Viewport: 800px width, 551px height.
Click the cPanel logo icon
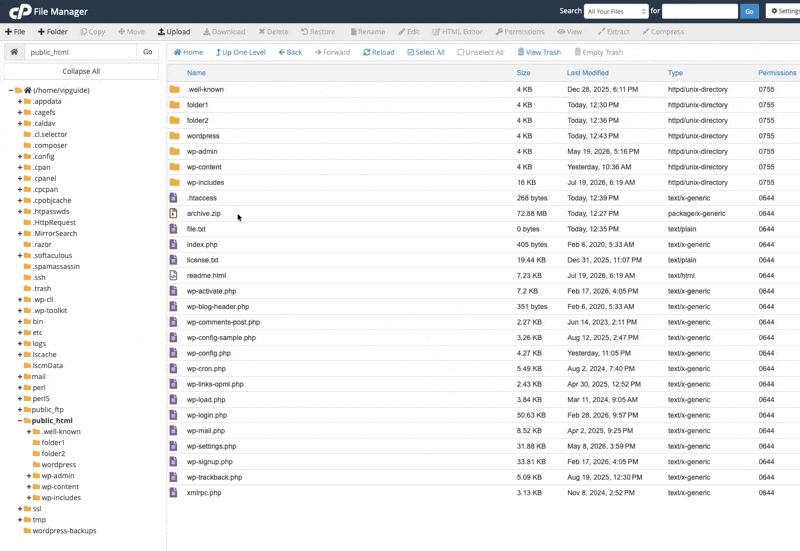point(20,11)
